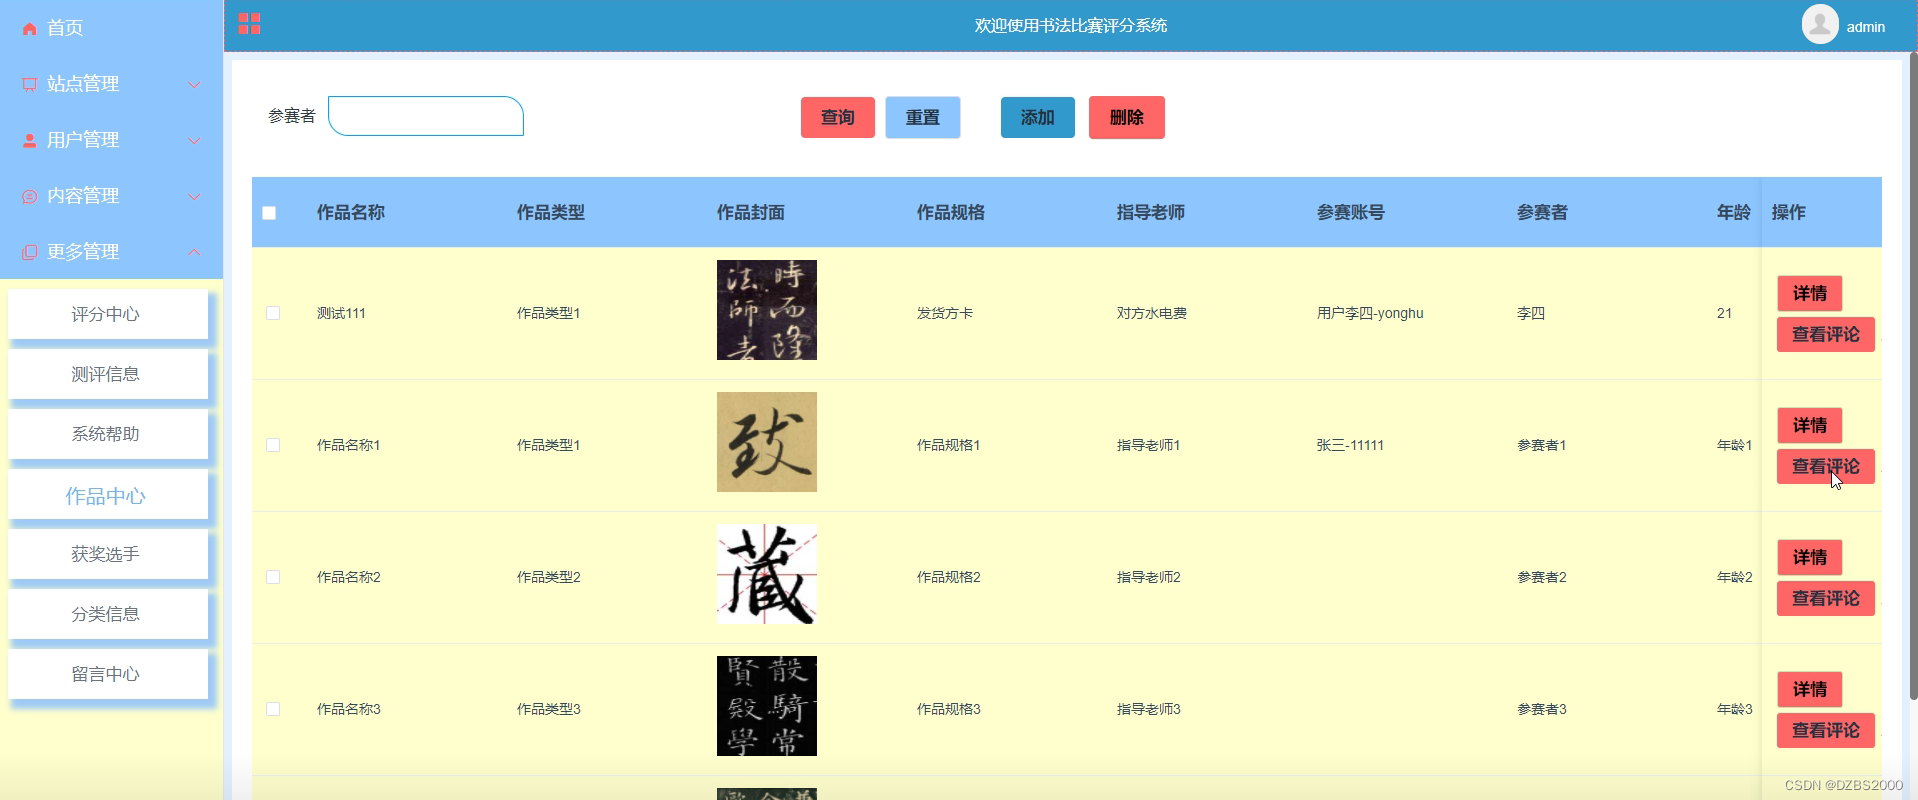
Task: Click the cell 张三-11111
Action: coord(1350,445)
